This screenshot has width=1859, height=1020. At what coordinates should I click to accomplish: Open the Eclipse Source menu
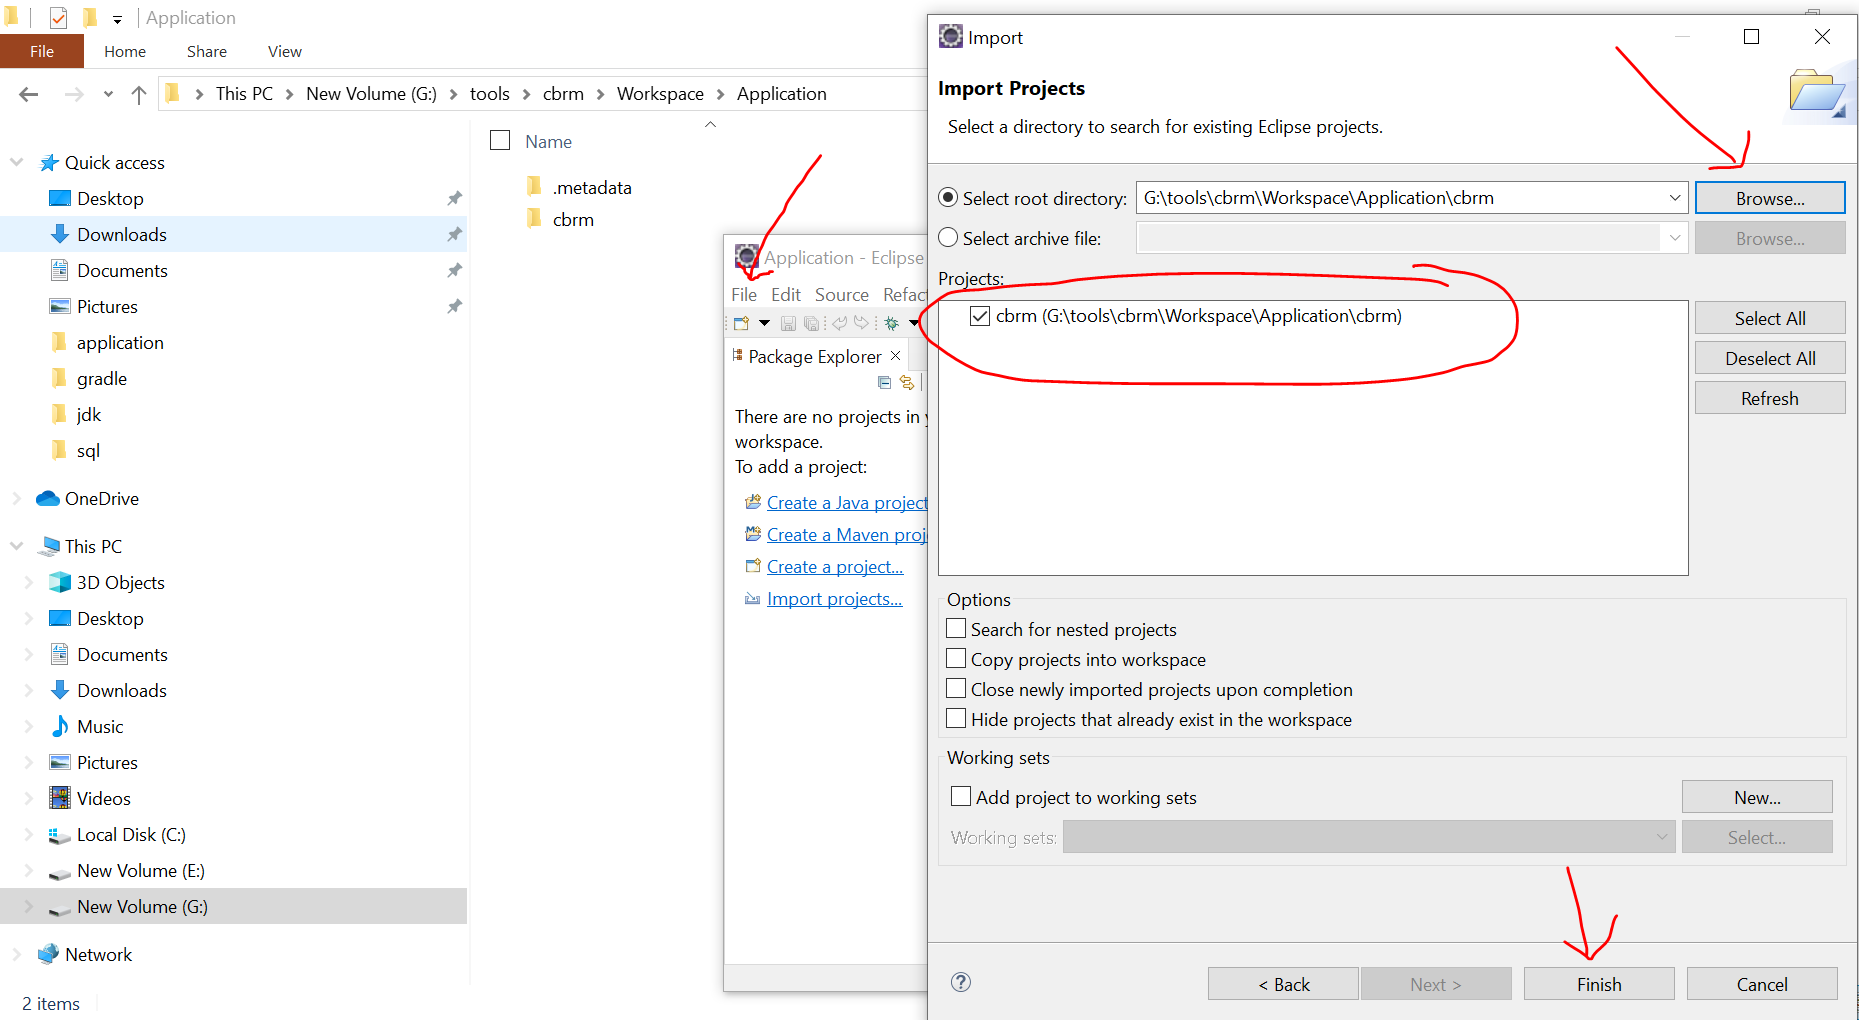842,295
